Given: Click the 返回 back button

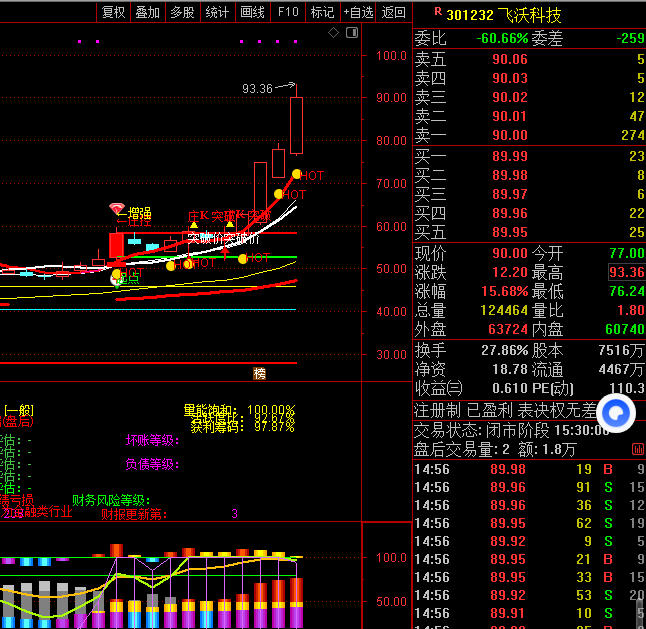Looking at the screenshot, I should click(x=394, y=12).
